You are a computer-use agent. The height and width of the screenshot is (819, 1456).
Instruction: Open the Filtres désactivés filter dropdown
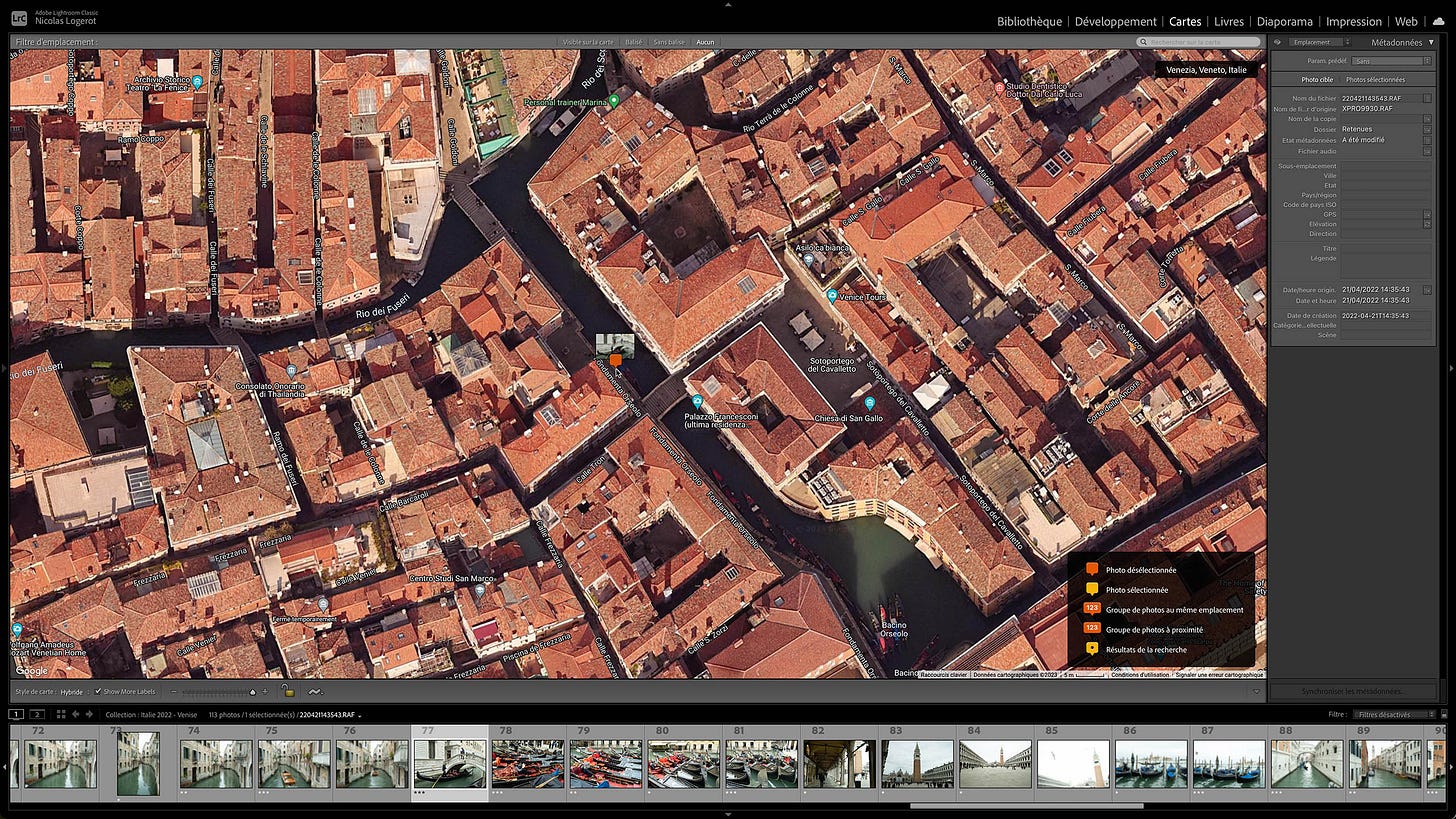[x=1394, y=714]
